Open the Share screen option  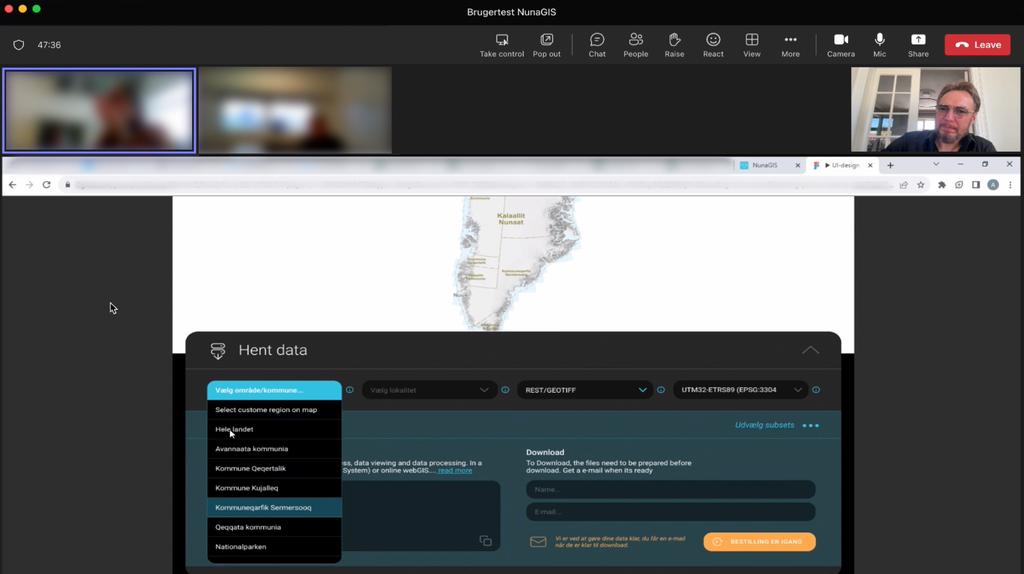click(918, 44)
